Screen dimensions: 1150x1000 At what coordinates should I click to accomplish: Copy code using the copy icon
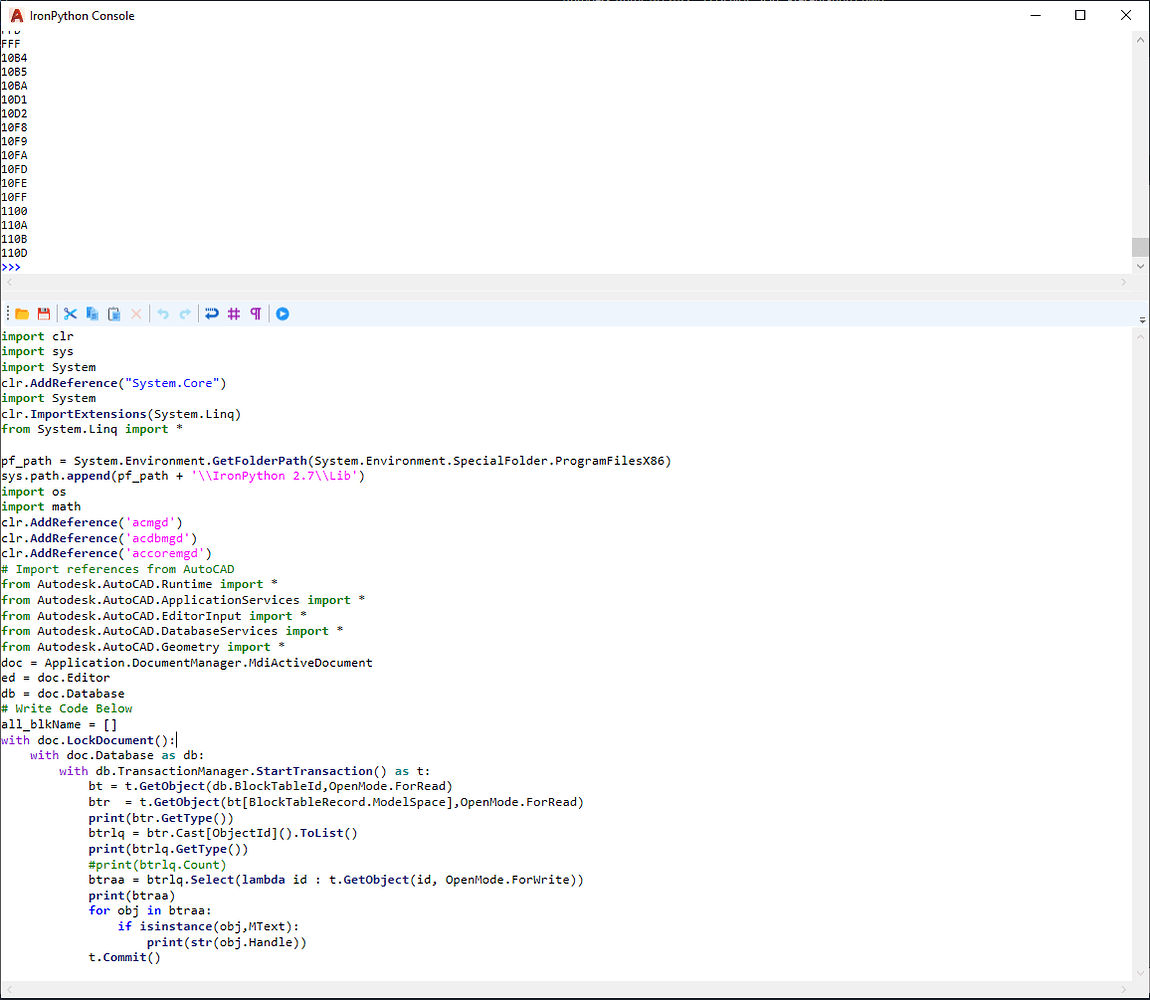coord(92,313)
